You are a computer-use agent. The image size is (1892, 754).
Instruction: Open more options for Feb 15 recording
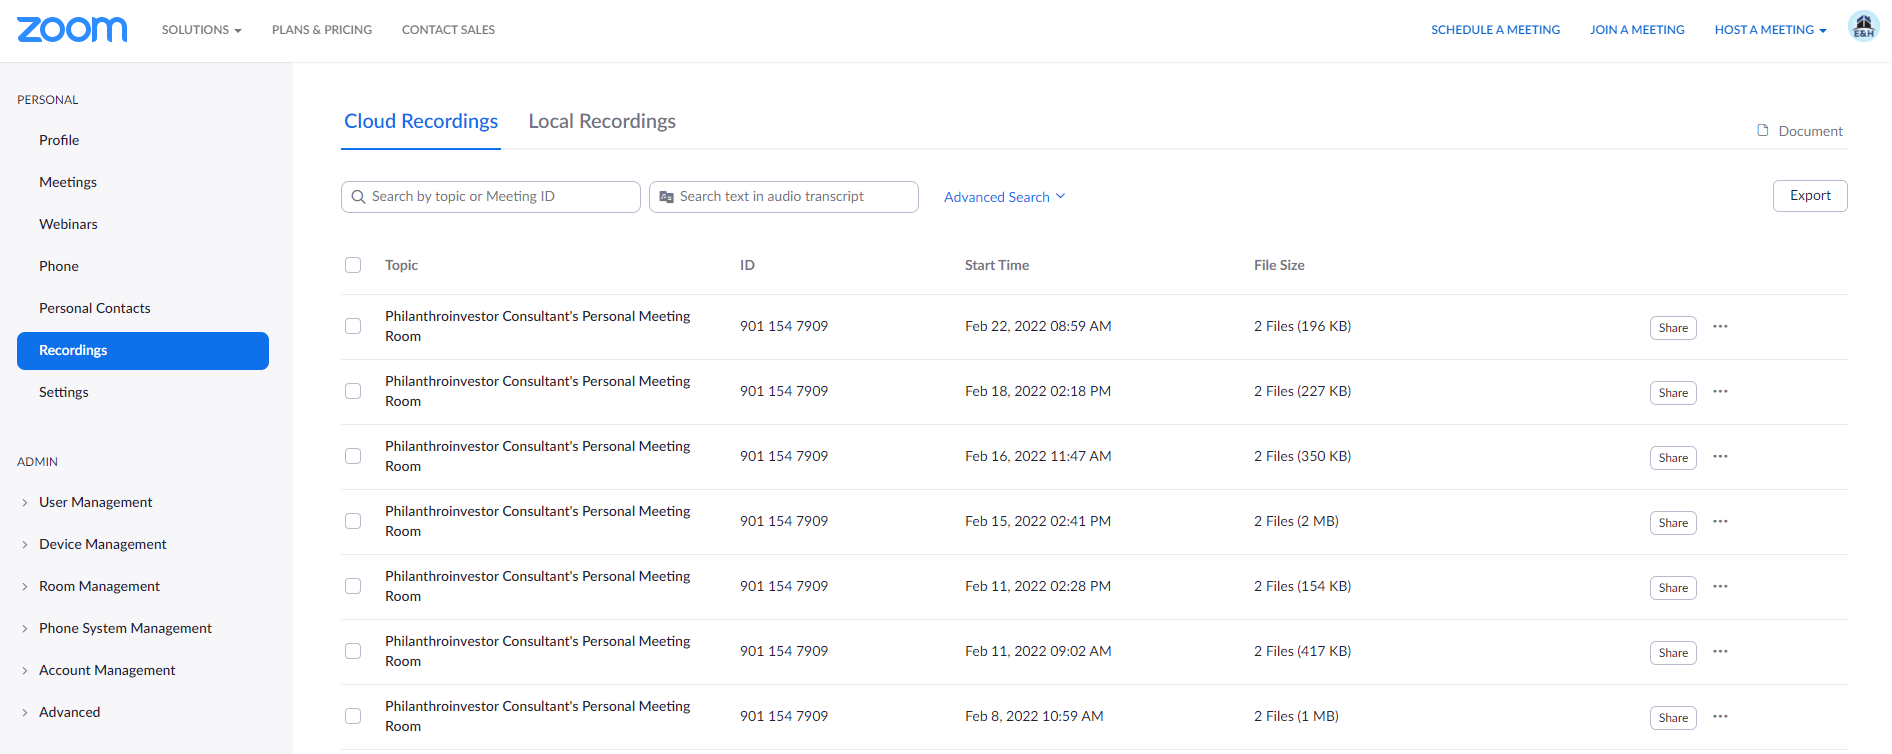pyautogui.click(x=1720, y=521)
